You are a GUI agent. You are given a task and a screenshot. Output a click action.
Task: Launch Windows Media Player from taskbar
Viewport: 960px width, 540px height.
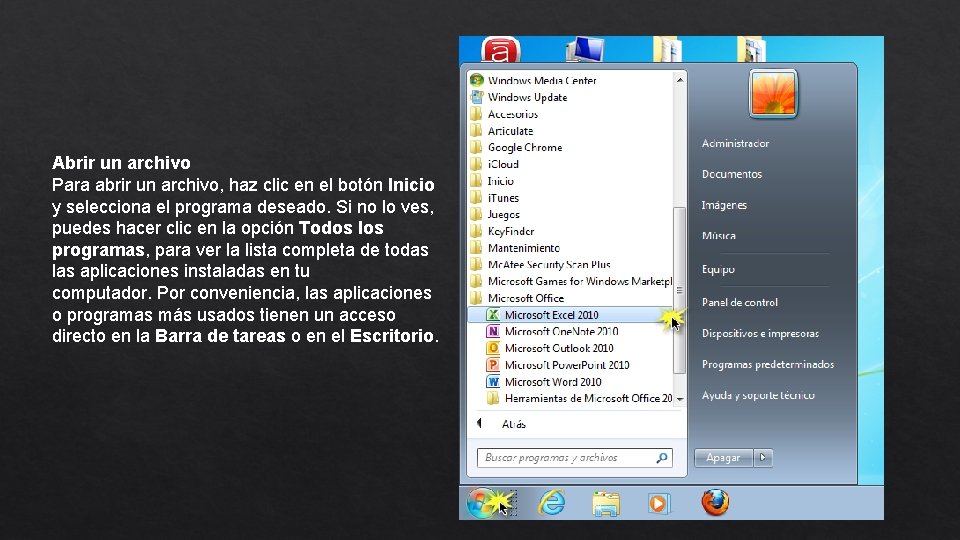659,503
